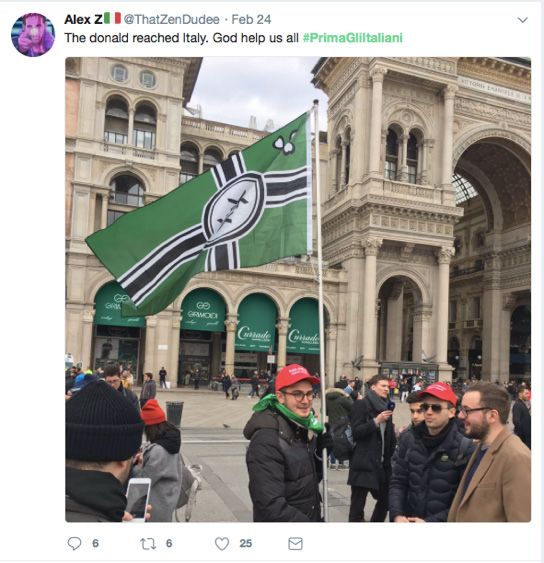The height and width of the screenshot is (563, 544).
Task: Open the Alex Z display name
Action: [x=83, y=19]
